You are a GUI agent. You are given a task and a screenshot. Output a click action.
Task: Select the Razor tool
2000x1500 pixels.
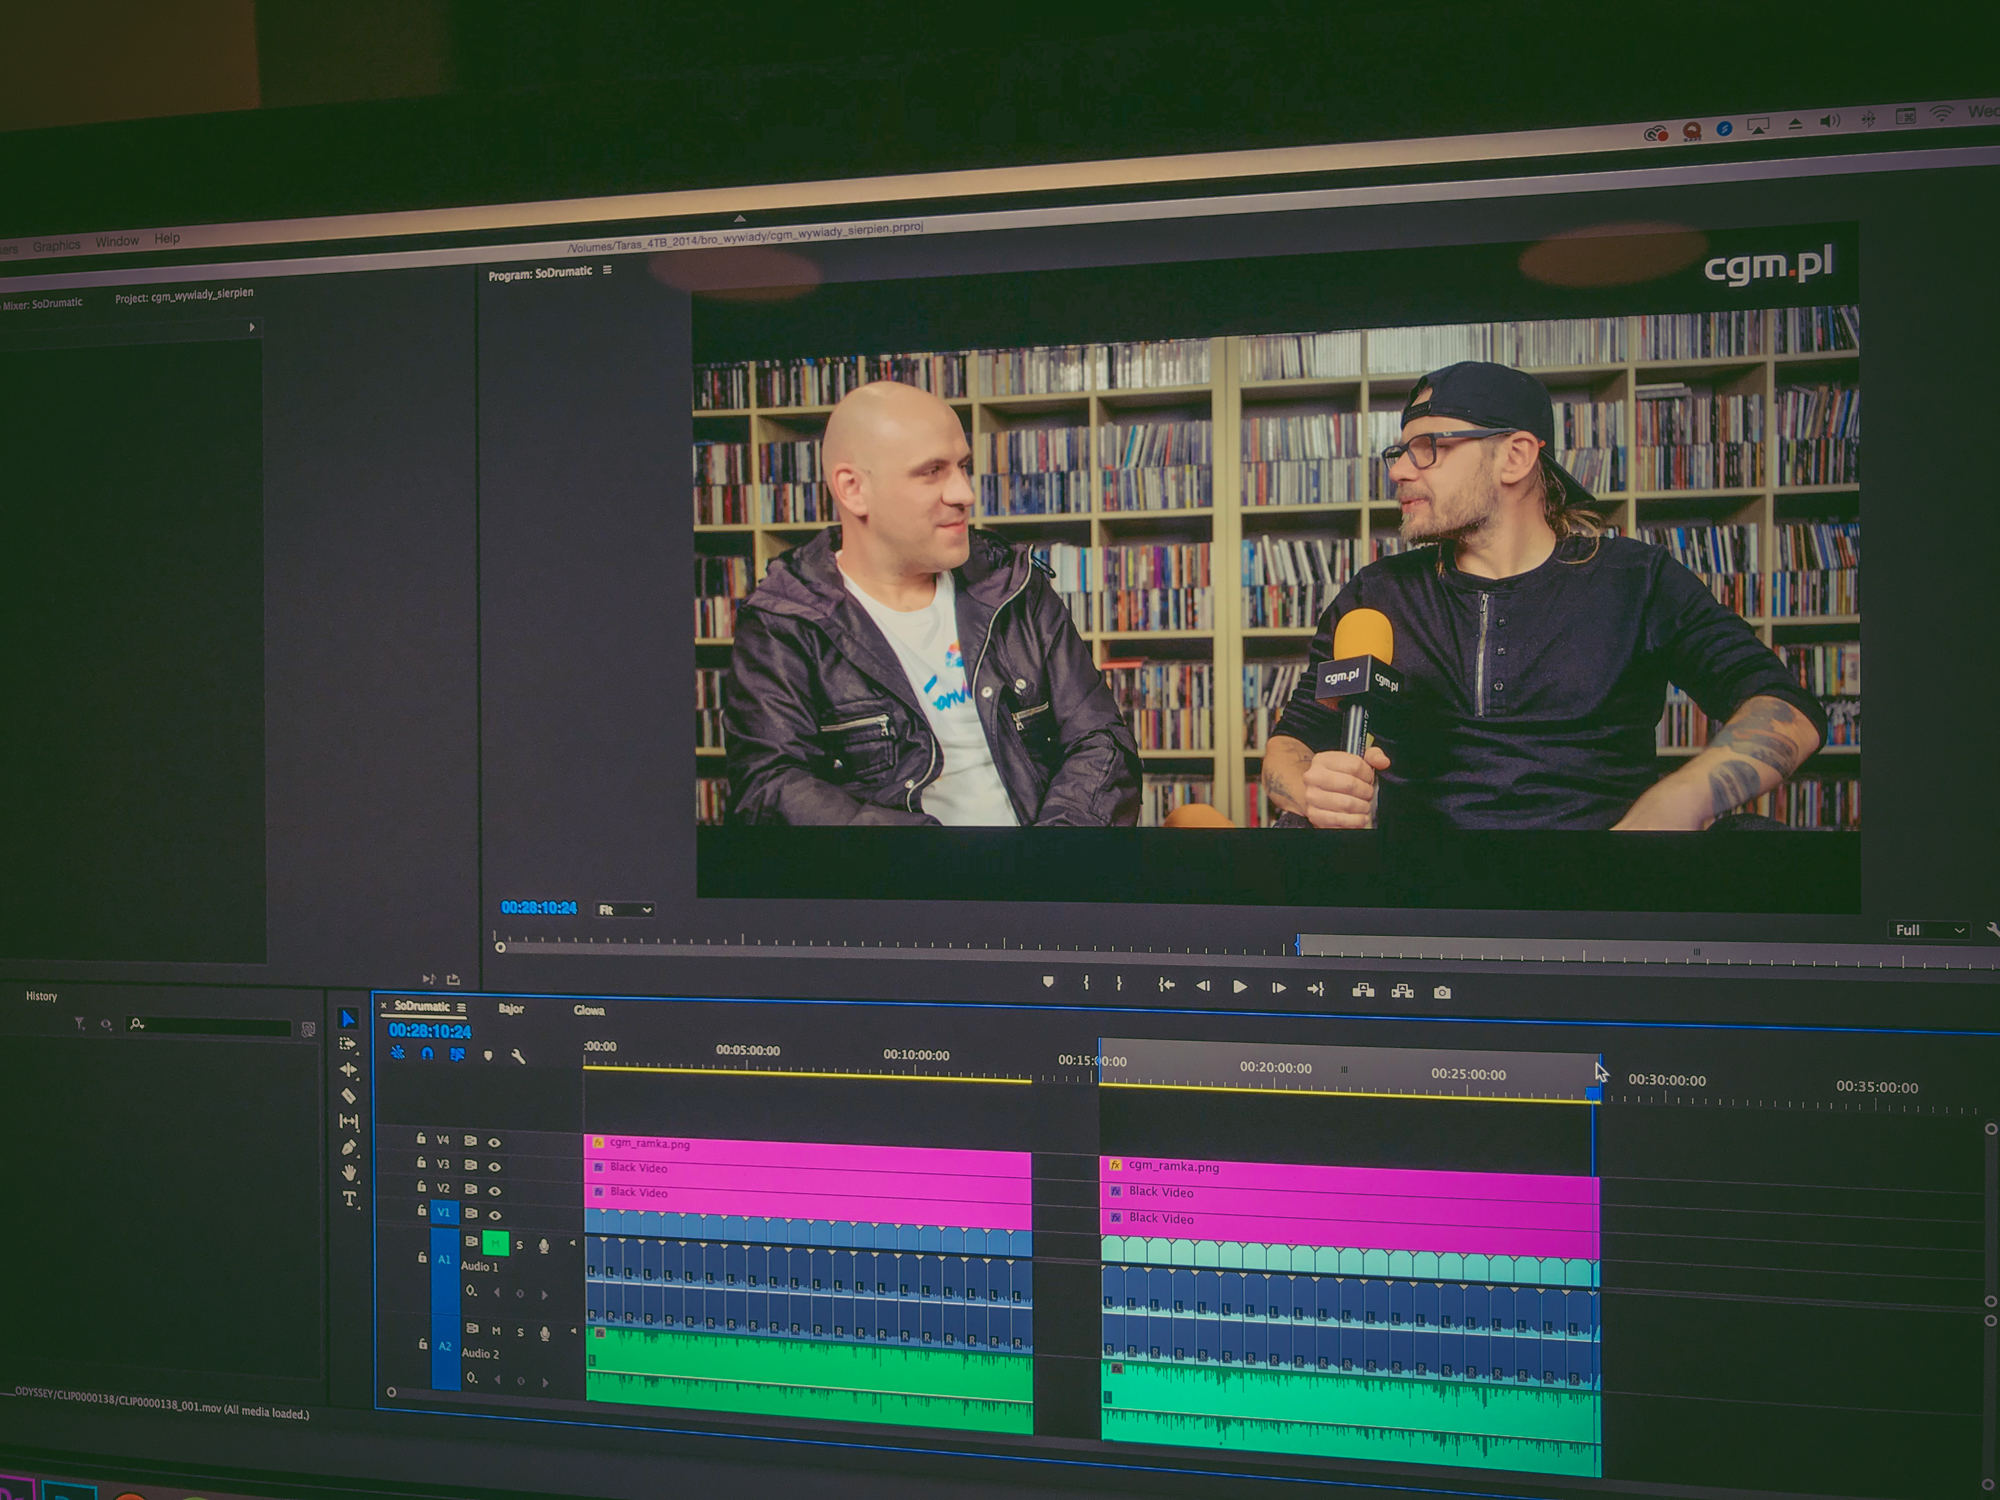tap(348, 1096)
